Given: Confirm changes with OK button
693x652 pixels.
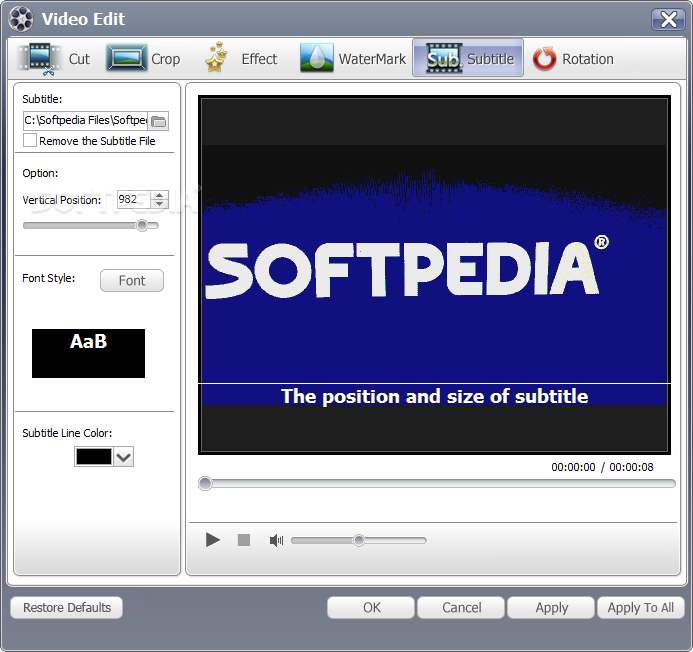Looking at the screenshot, I should 371,608.
